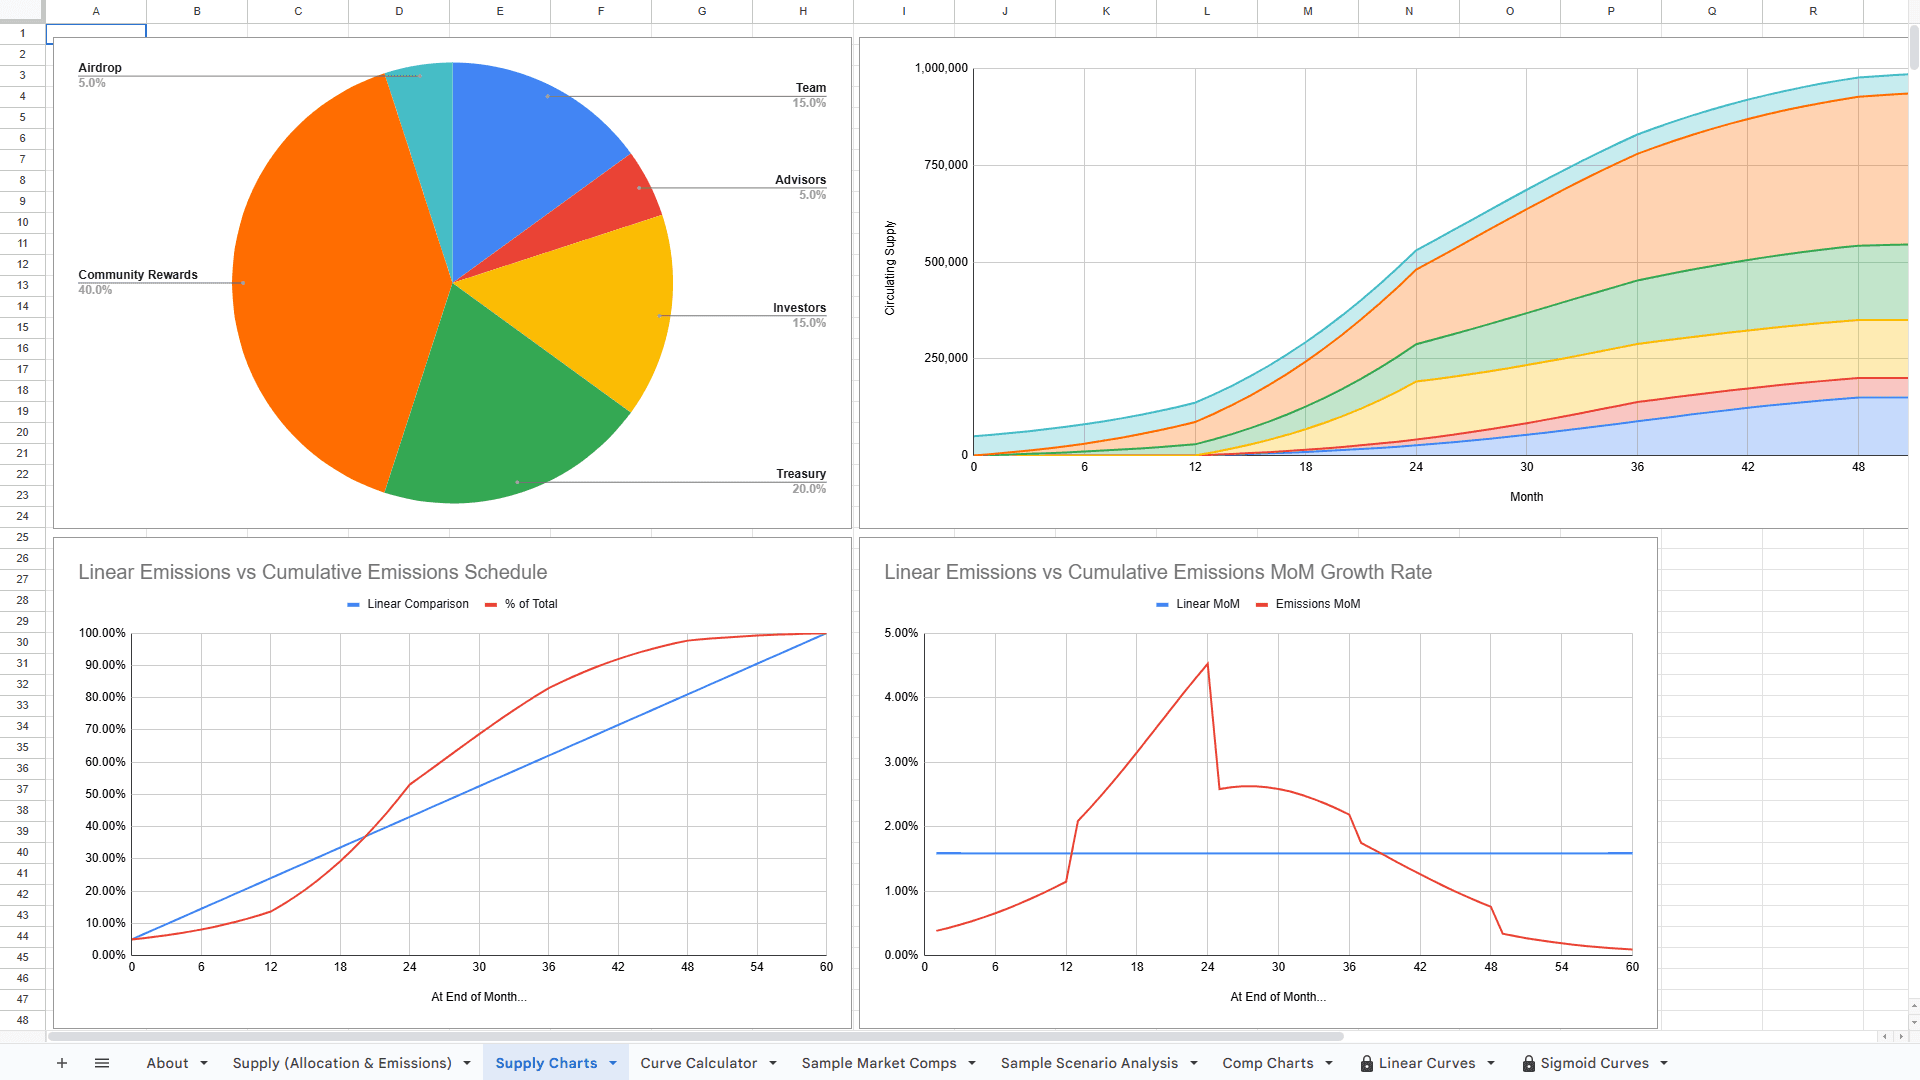Open the Sigmoid Curves sheet tab
Viewport: 1920px width, 1080px height.
[x=1594, y=1063]
